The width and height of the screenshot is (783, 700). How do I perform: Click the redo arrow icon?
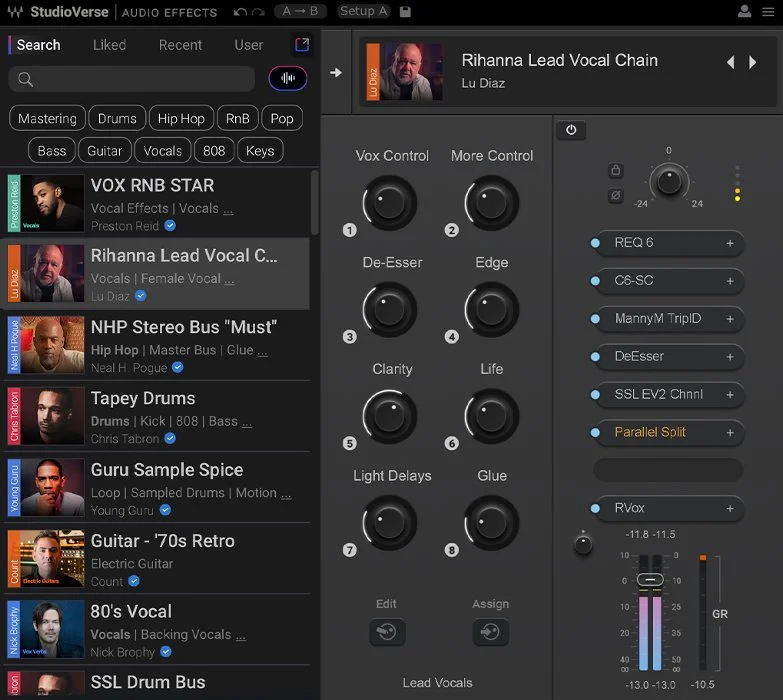pyautogui.click(x=258, y=11)
